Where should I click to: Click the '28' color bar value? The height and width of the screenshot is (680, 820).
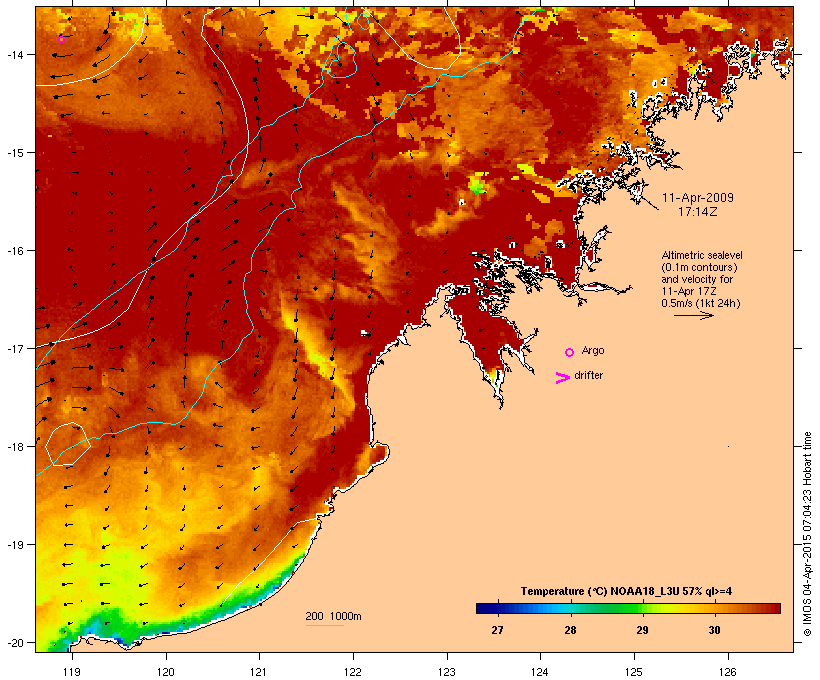coord(570,630)
